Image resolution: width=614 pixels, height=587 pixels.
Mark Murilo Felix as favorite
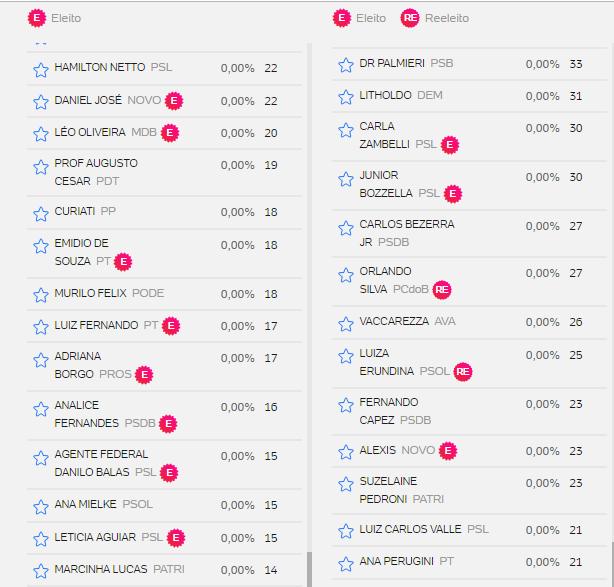point(40,295)
